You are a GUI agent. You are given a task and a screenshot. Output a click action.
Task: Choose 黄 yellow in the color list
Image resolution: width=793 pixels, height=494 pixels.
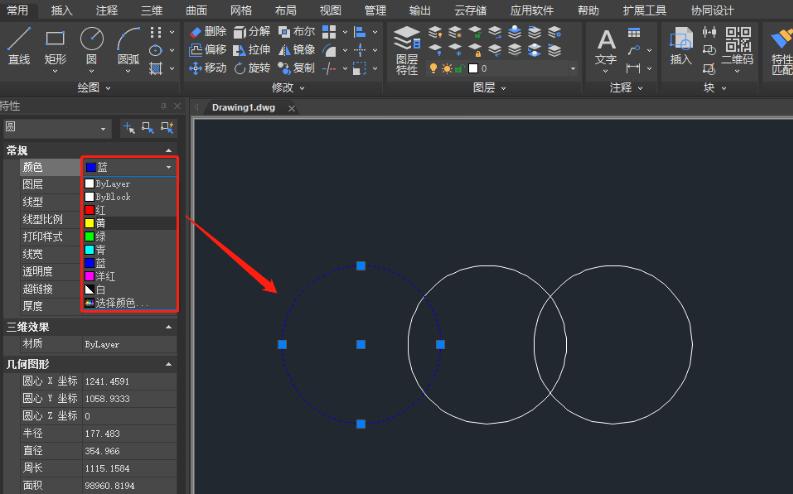pyautogui.click(x=129, y=223)
